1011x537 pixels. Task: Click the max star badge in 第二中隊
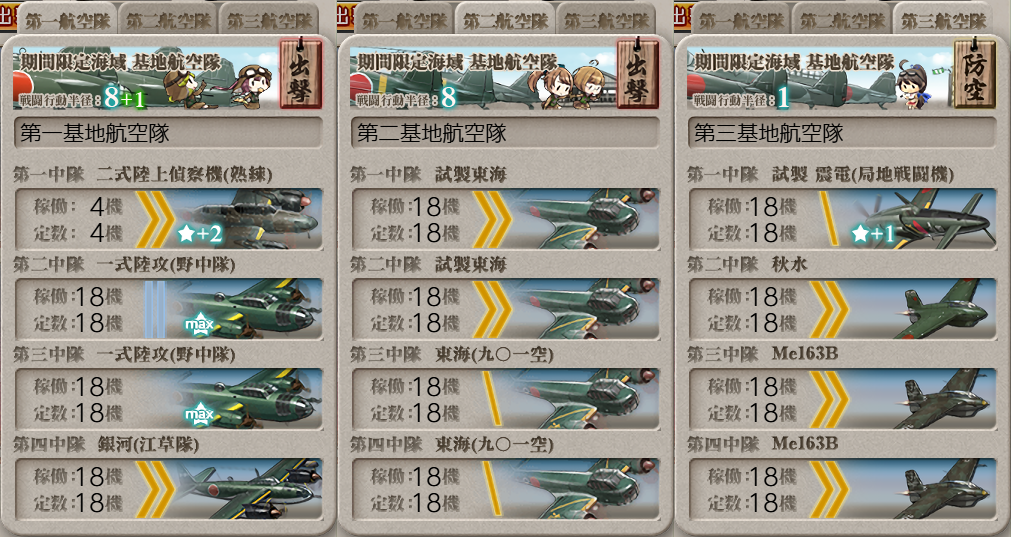tap(199, 324)
